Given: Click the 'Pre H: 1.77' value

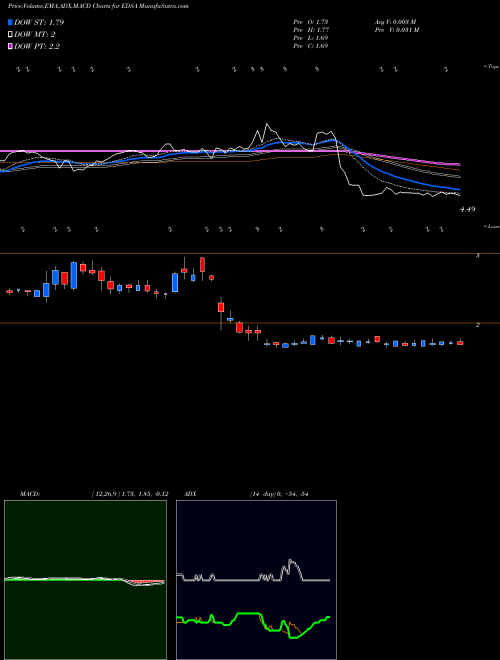Looking at the screenshot, I should [311, 29].
